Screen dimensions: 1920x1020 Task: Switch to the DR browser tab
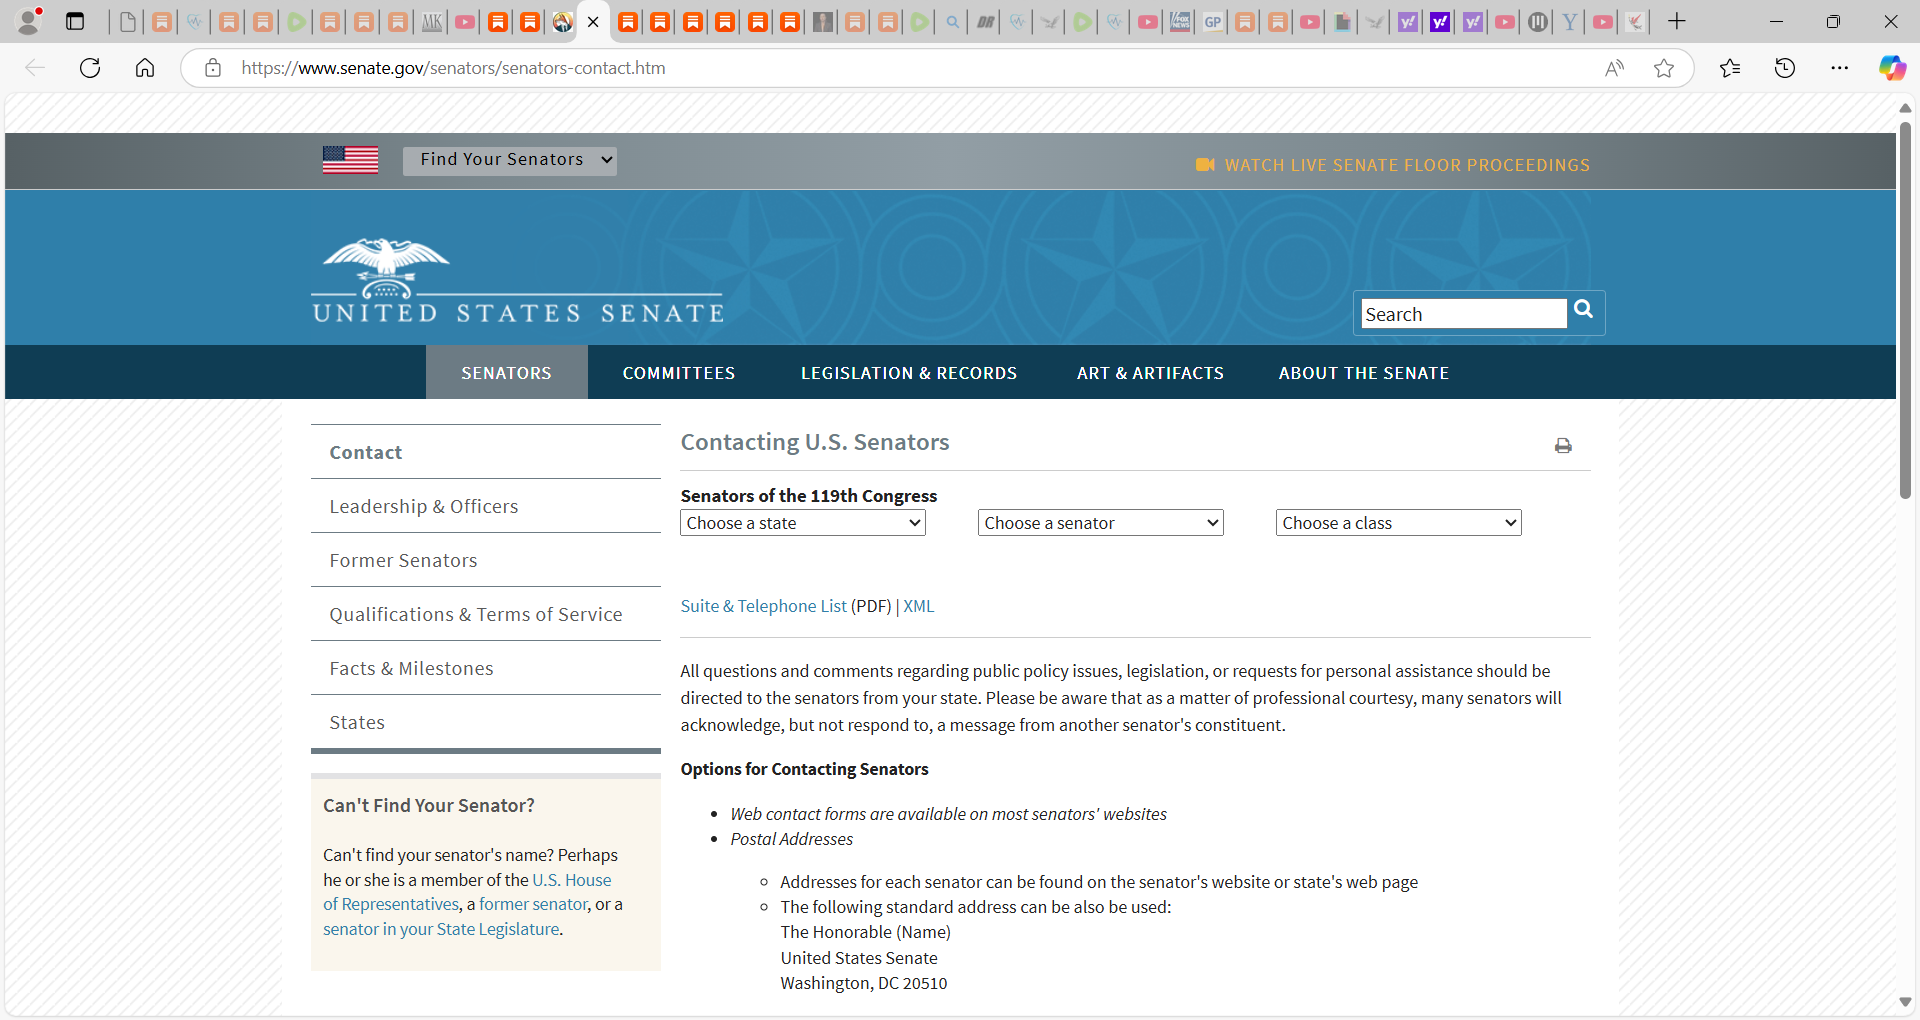point(985,22)
